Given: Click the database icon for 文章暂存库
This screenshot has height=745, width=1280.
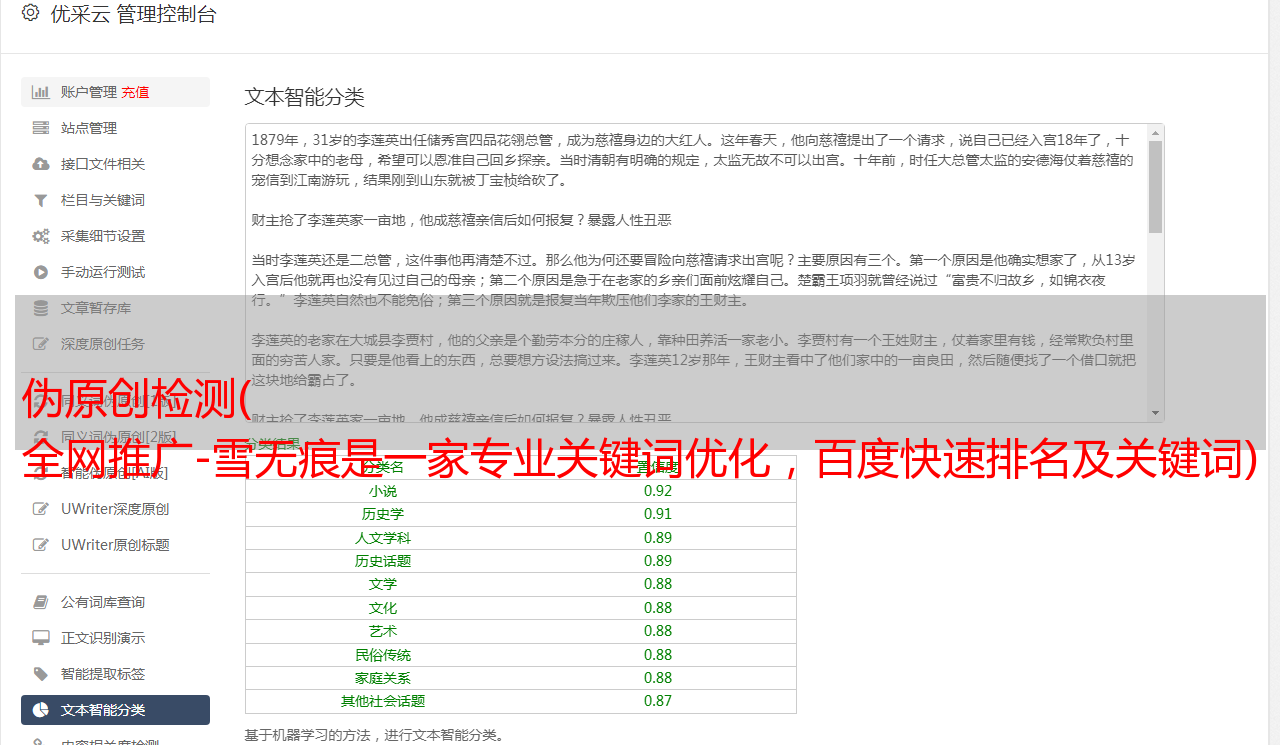Looking at the screenshot, I should coord(41,308).
